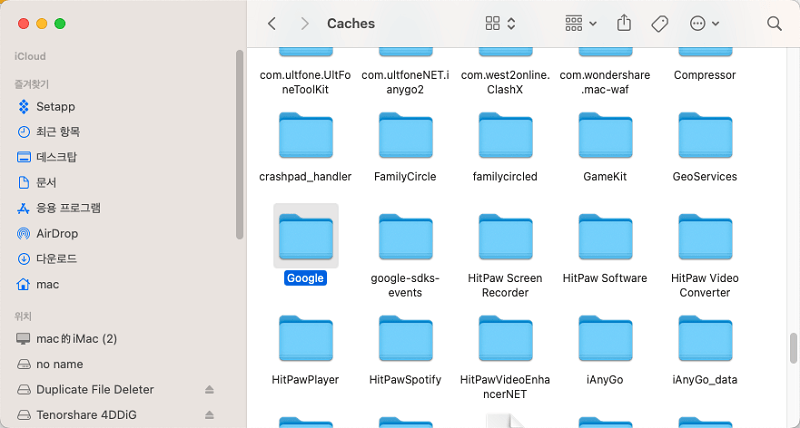The height and width of the screenshot is (428, 800).
Task: Eject the Duplicate File Deleter volume
Action: (209, 389)
